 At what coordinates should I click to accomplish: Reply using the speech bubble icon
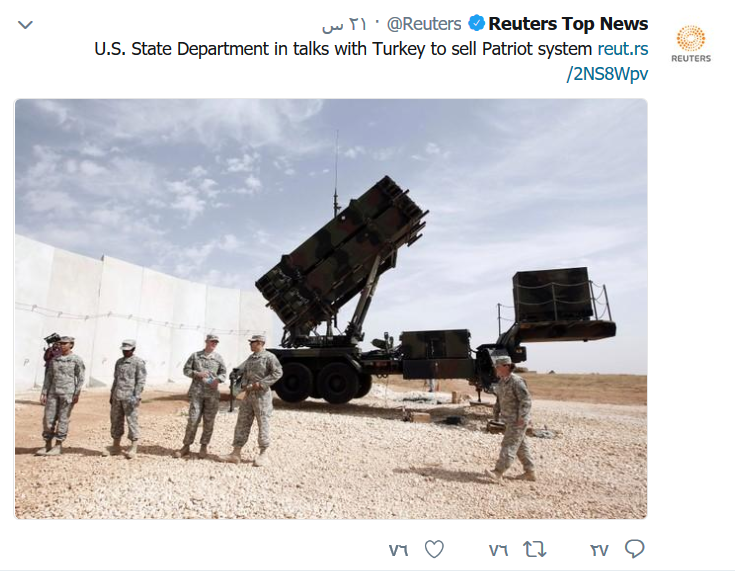635,549
